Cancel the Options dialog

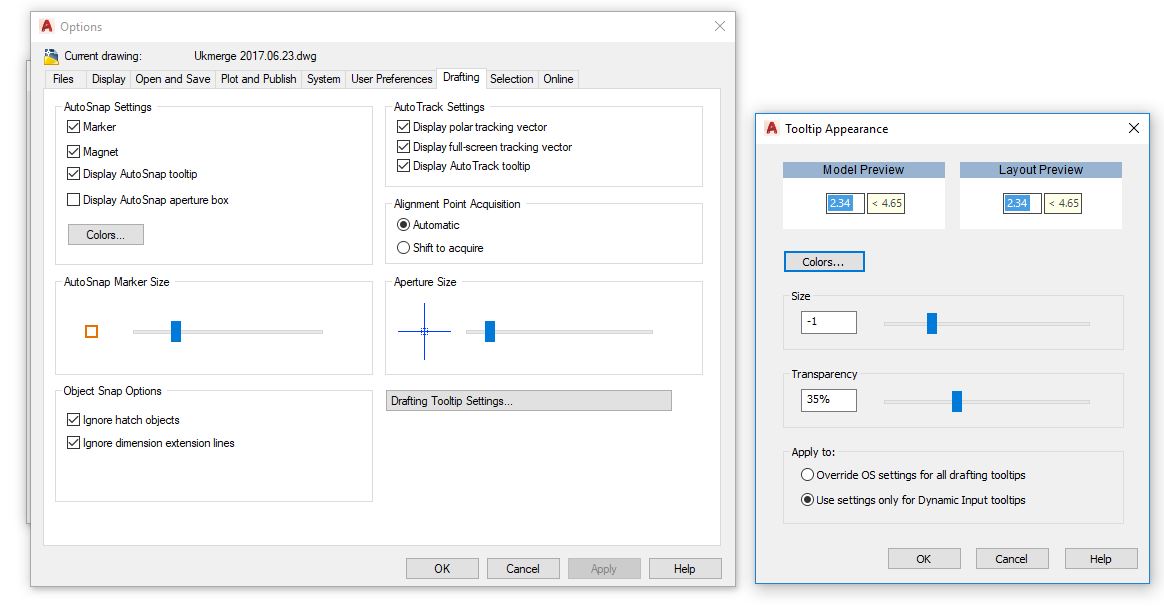pyautogui.click(x=523, y=569)
